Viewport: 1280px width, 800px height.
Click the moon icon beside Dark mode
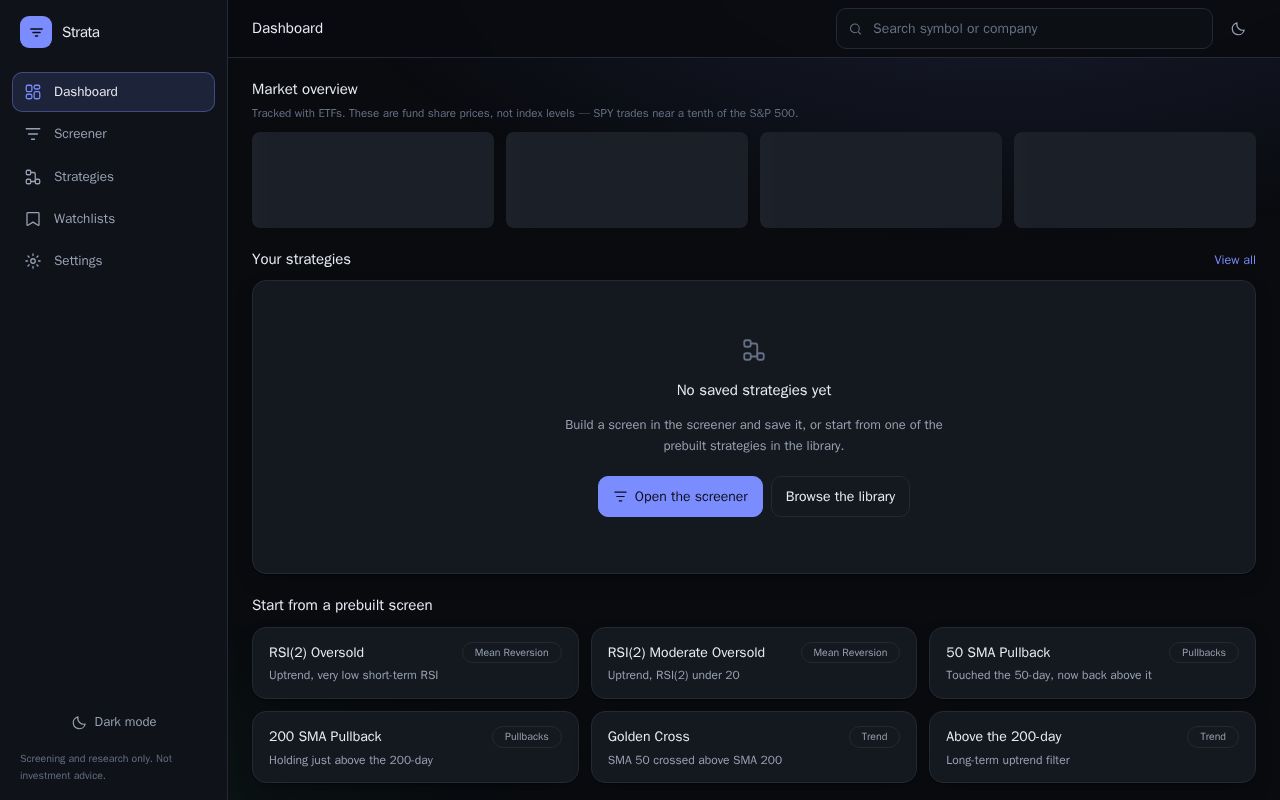tap(79, 722)
